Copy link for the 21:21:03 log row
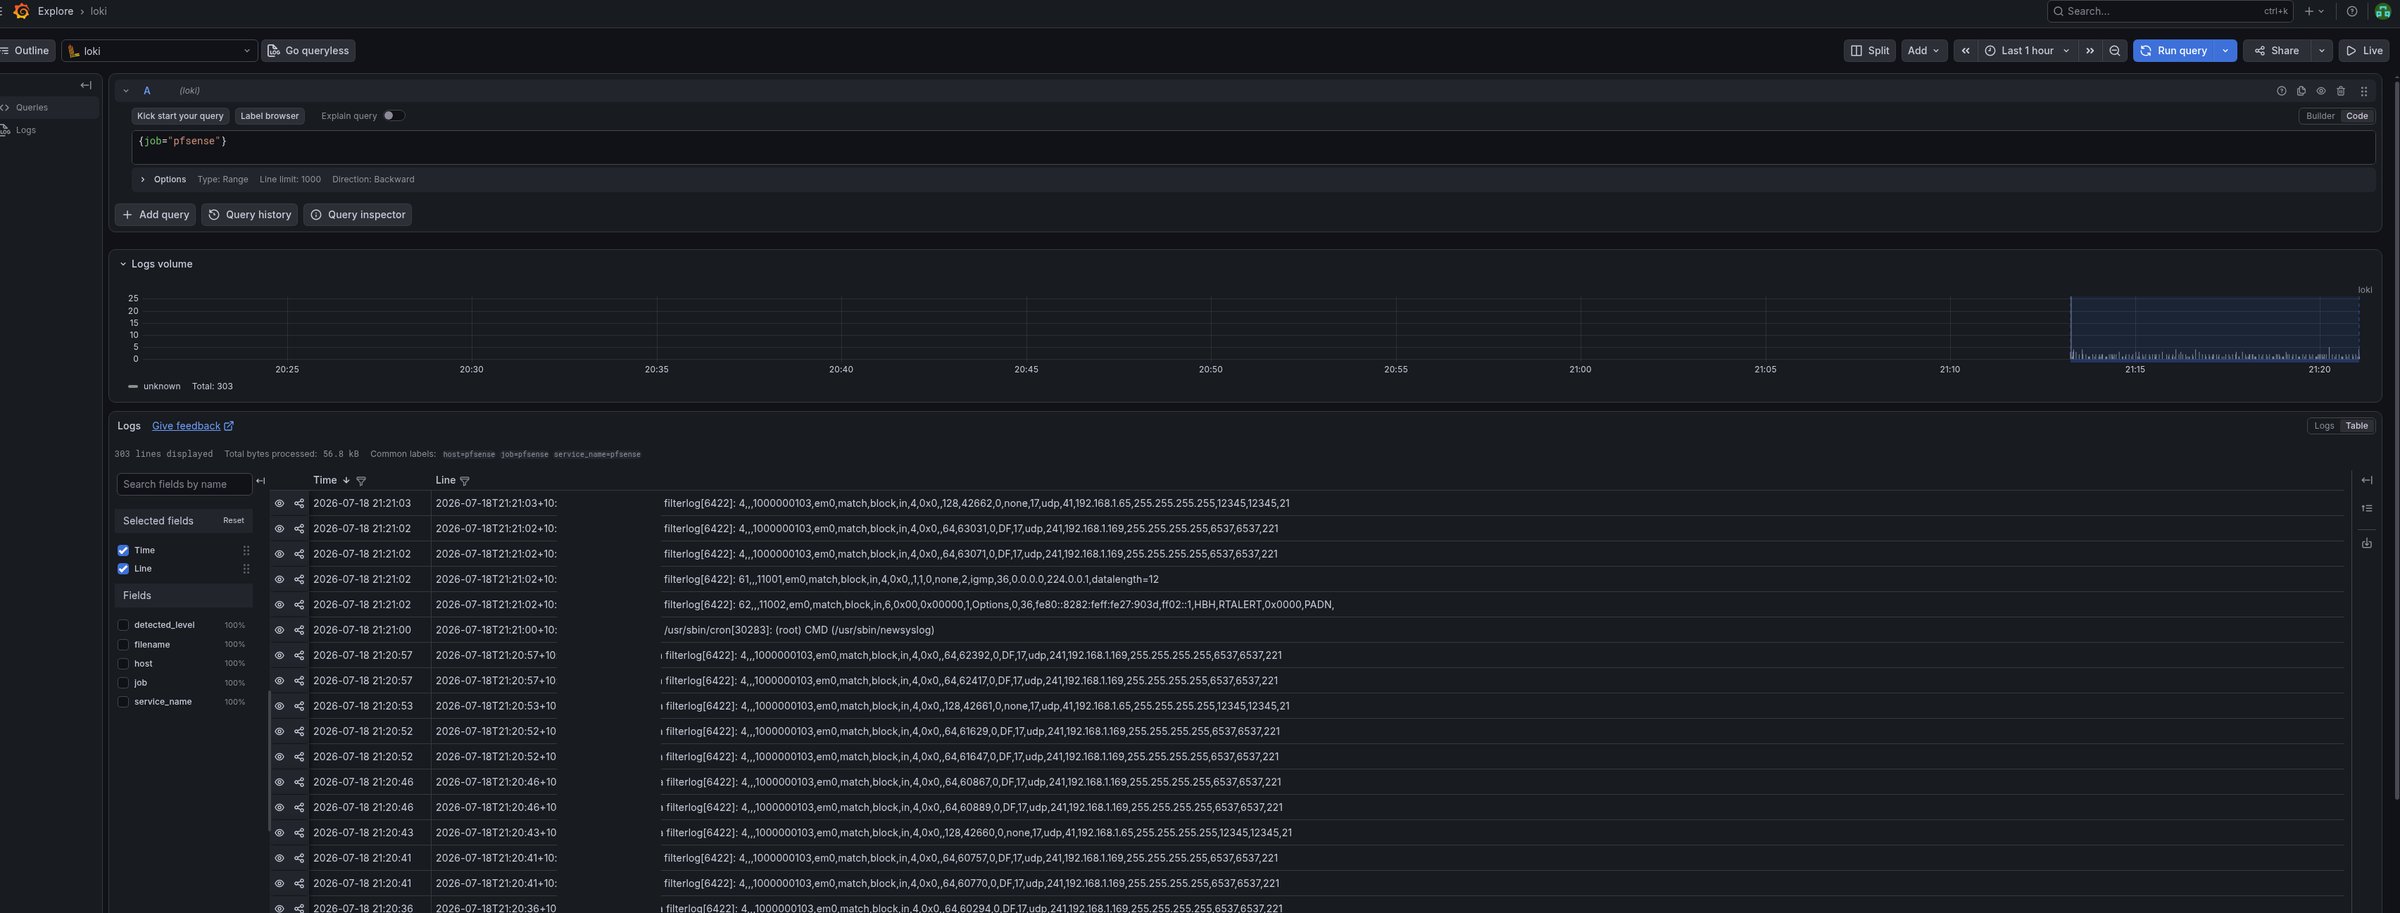This screenshot has height=913, width=2400. pyautogui.click(x=299, y=504)
